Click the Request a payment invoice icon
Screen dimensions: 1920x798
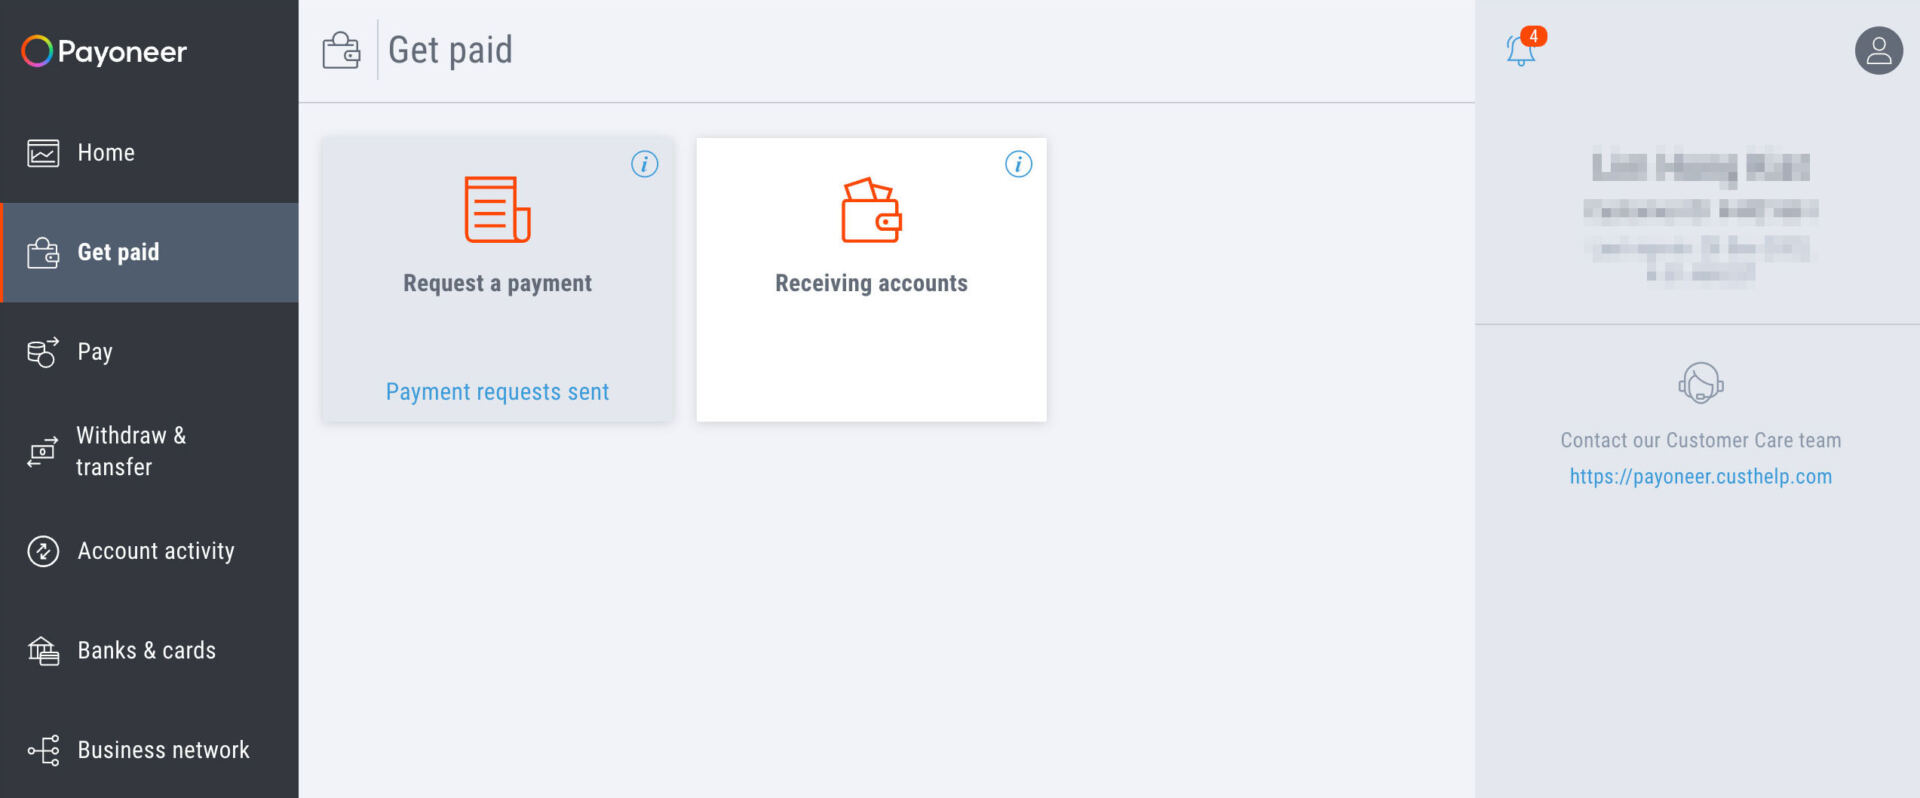(x=497, y=209)
